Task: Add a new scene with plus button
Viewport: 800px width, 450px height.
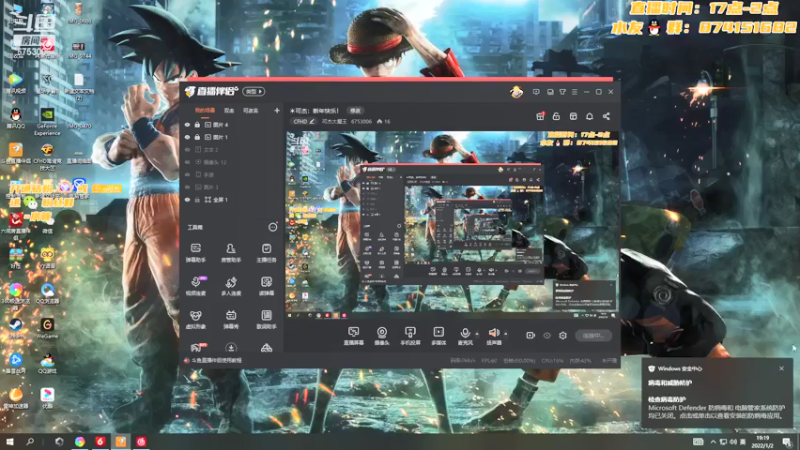Action: click(x=277, y=110)
